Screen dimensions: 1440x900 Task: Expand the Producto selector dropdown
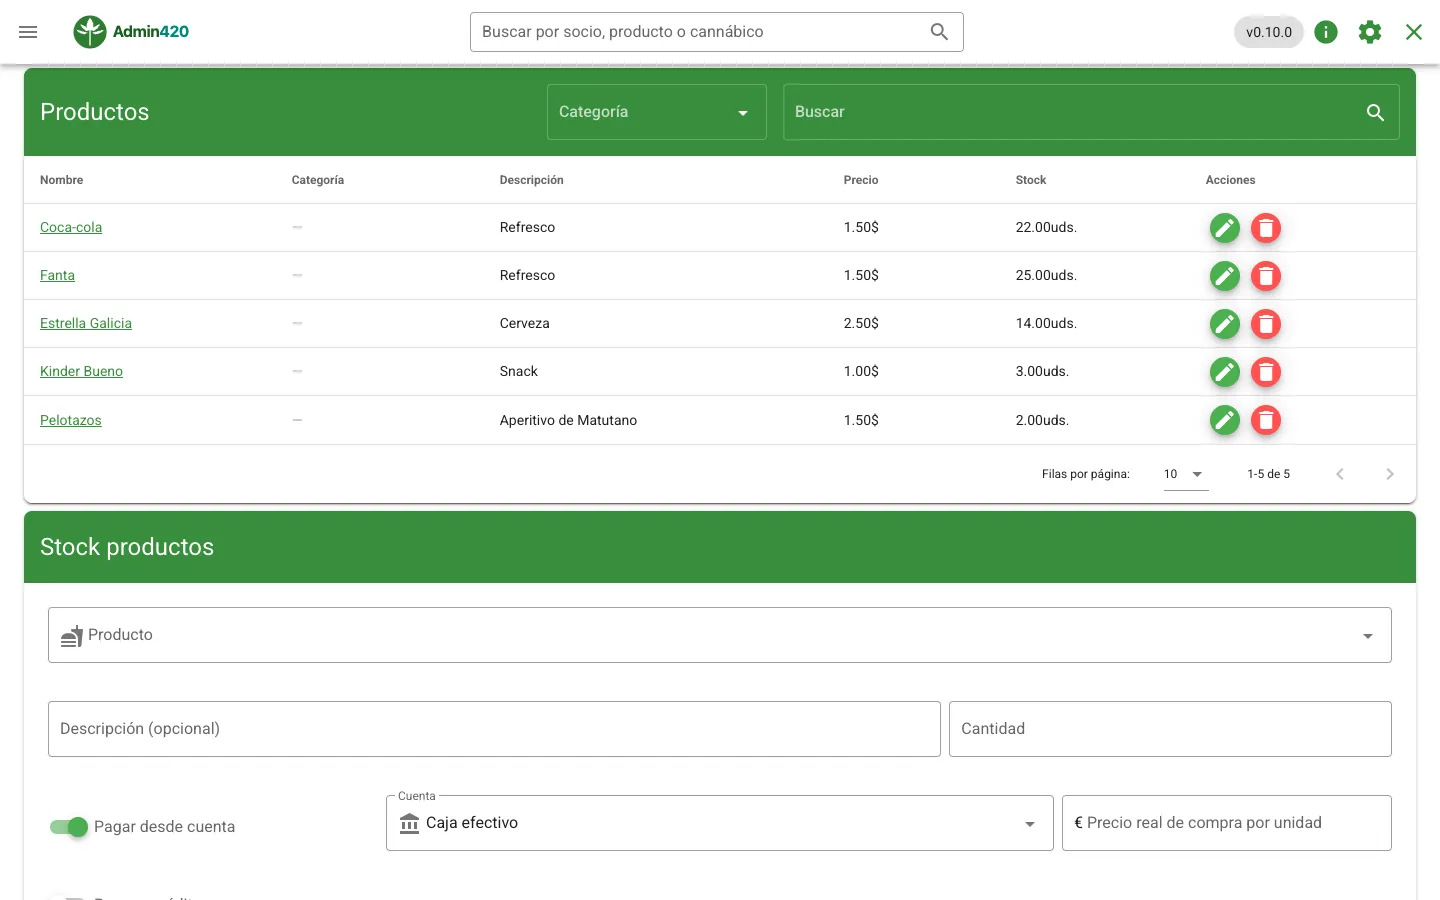tap(720, 635)
